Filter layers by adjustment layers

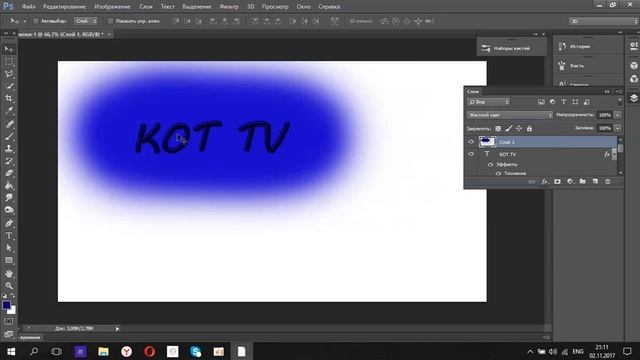point(552,102)
